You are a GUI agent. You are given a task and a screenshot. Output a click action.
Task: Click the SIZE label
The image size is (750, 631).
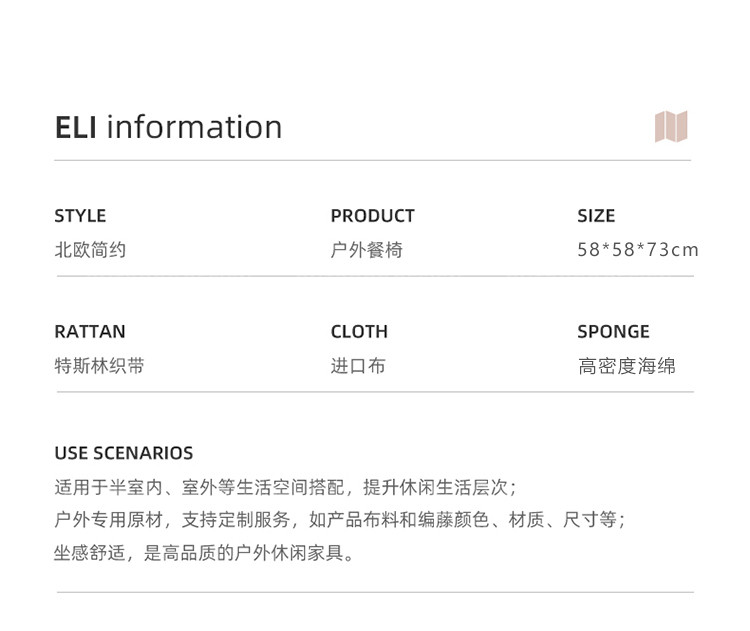(596, 216)
